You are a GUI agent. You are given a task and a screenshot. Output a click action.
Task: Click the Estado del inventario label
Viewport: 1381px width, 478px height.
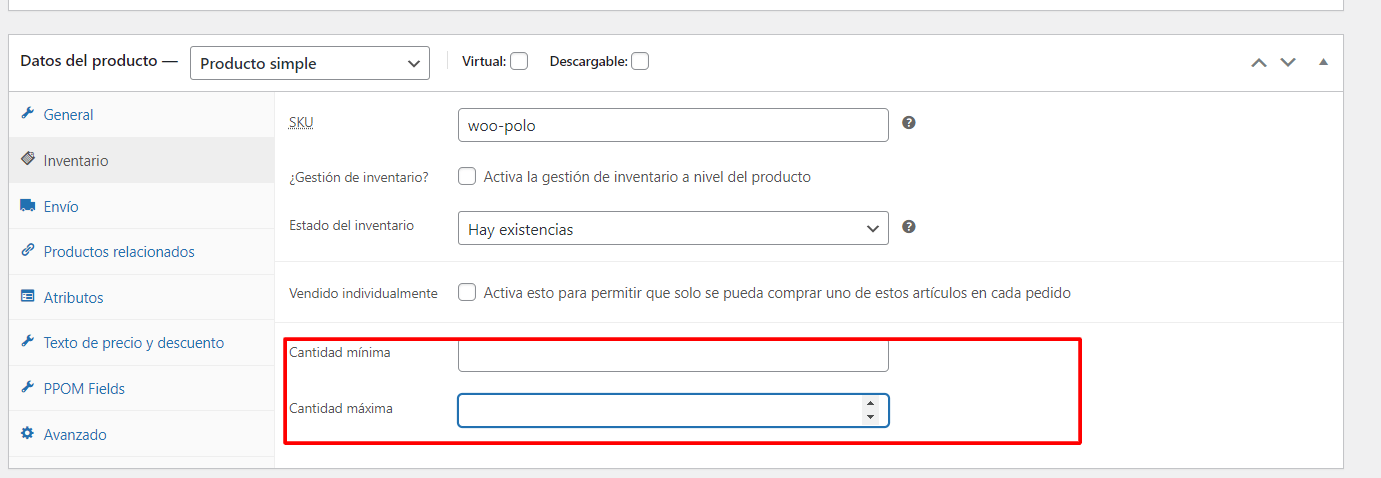tap(351, 226)
